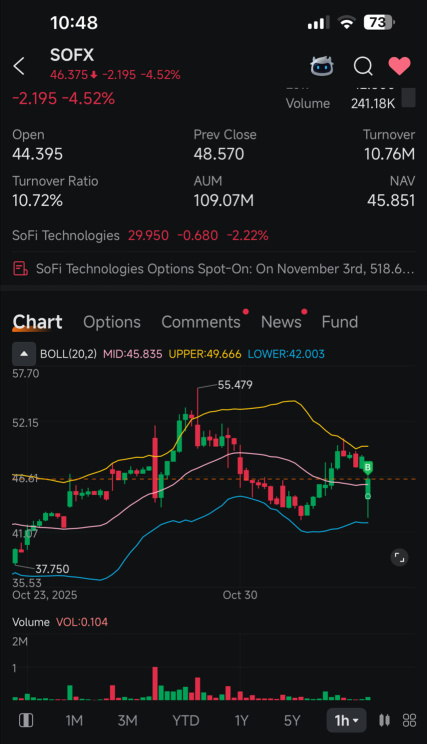Expand the quote details panel handle
This screenshot has height=744, width=427.
pos(408,98)
